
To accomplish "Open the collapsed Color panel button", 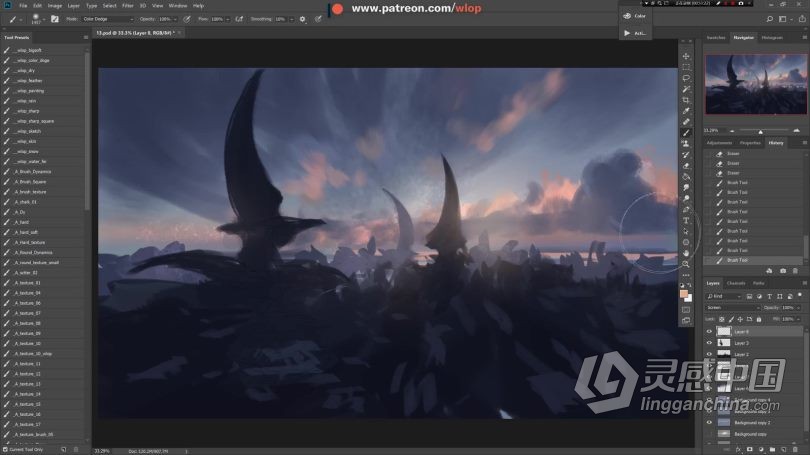I will point(635,16).
